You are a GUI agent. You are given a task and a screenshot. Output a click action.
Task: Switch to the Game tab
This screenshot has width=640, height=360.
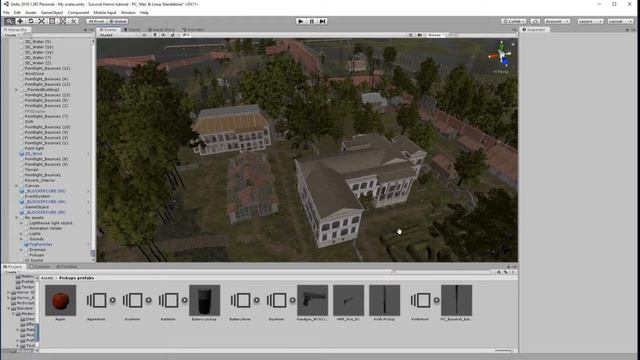tap(132, 30)
